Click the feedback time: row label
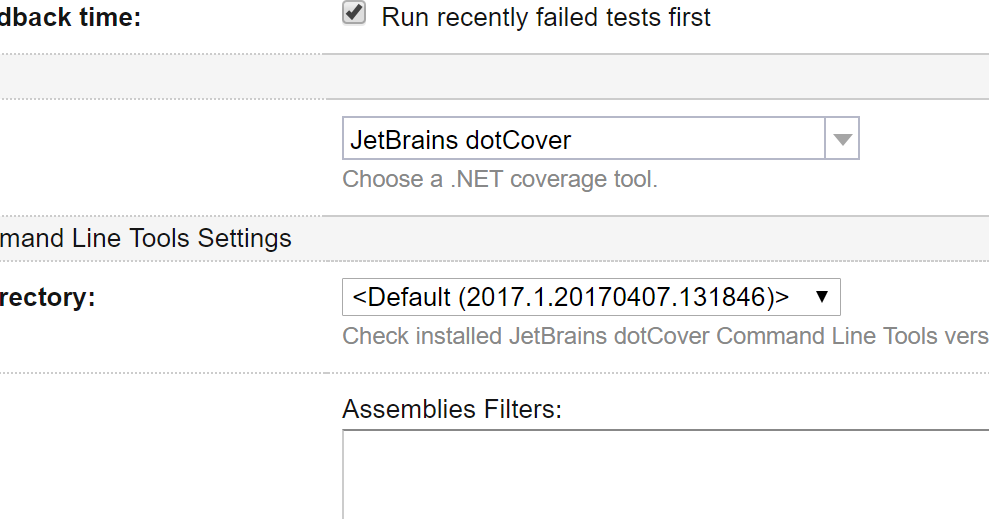The width and height of the screenshot is (989, 519). pyautogui.click(x=70, y=17)
